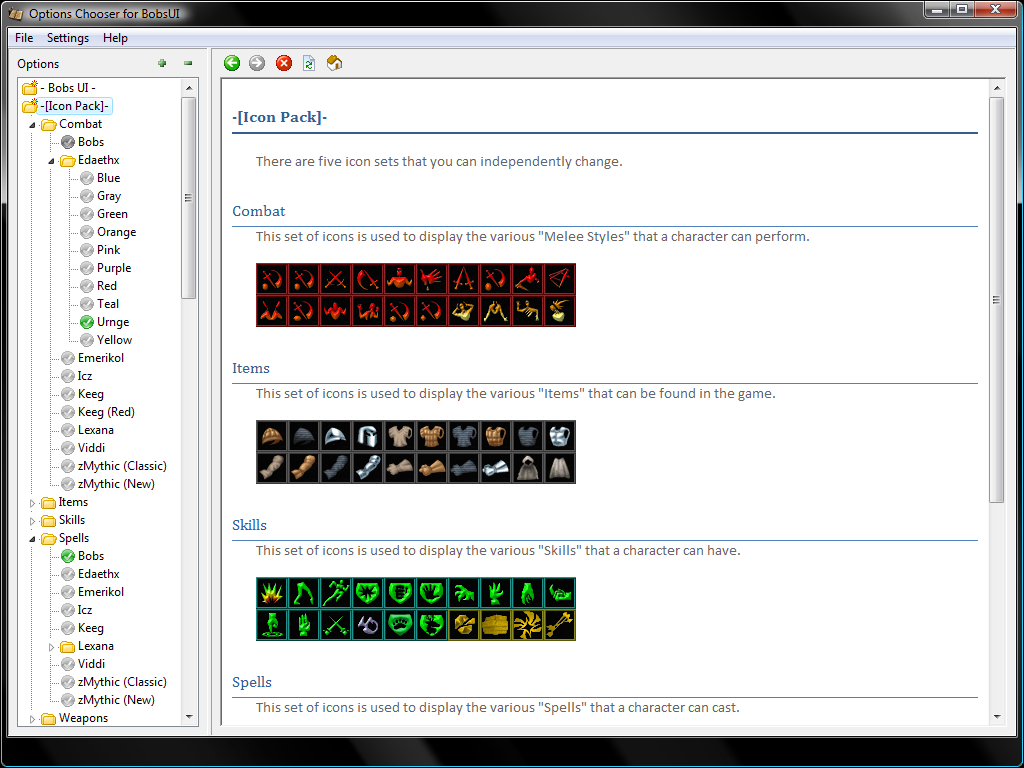
Task: Click the Lexana folder icon under Spells
Action: [68, 647]
